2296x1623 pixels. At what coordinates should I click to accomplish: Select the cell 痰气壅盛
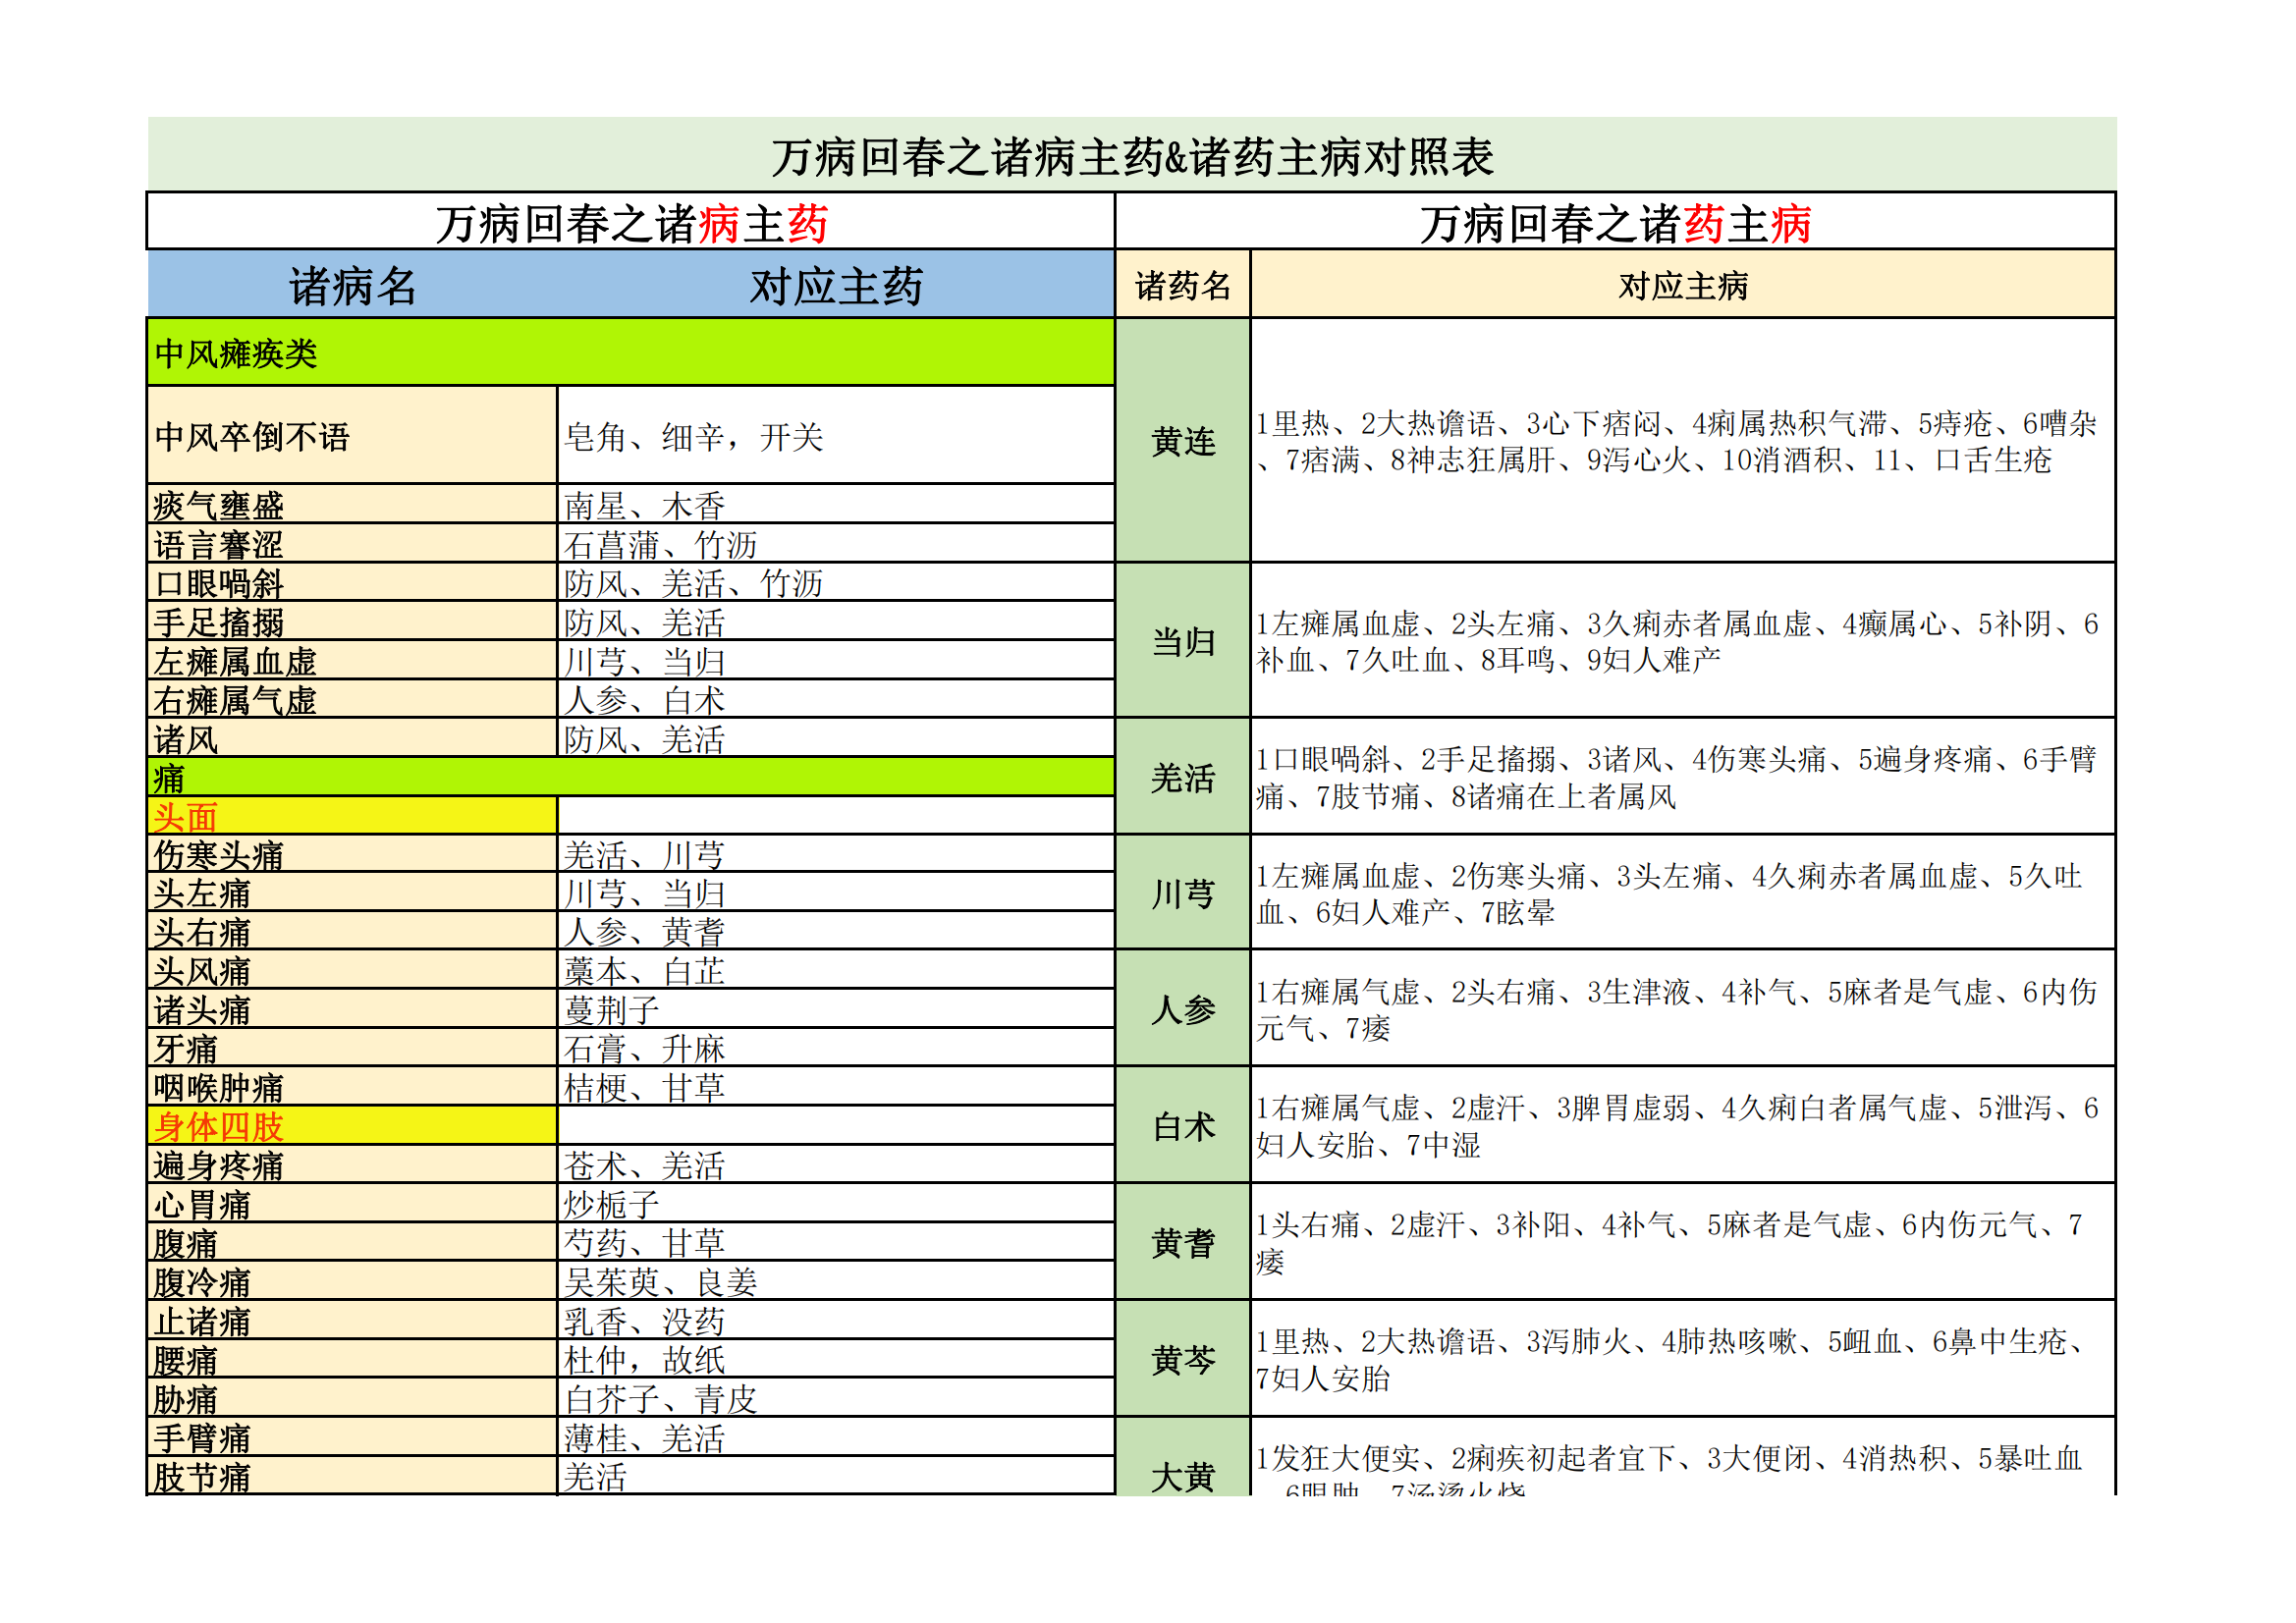point(352,504)
